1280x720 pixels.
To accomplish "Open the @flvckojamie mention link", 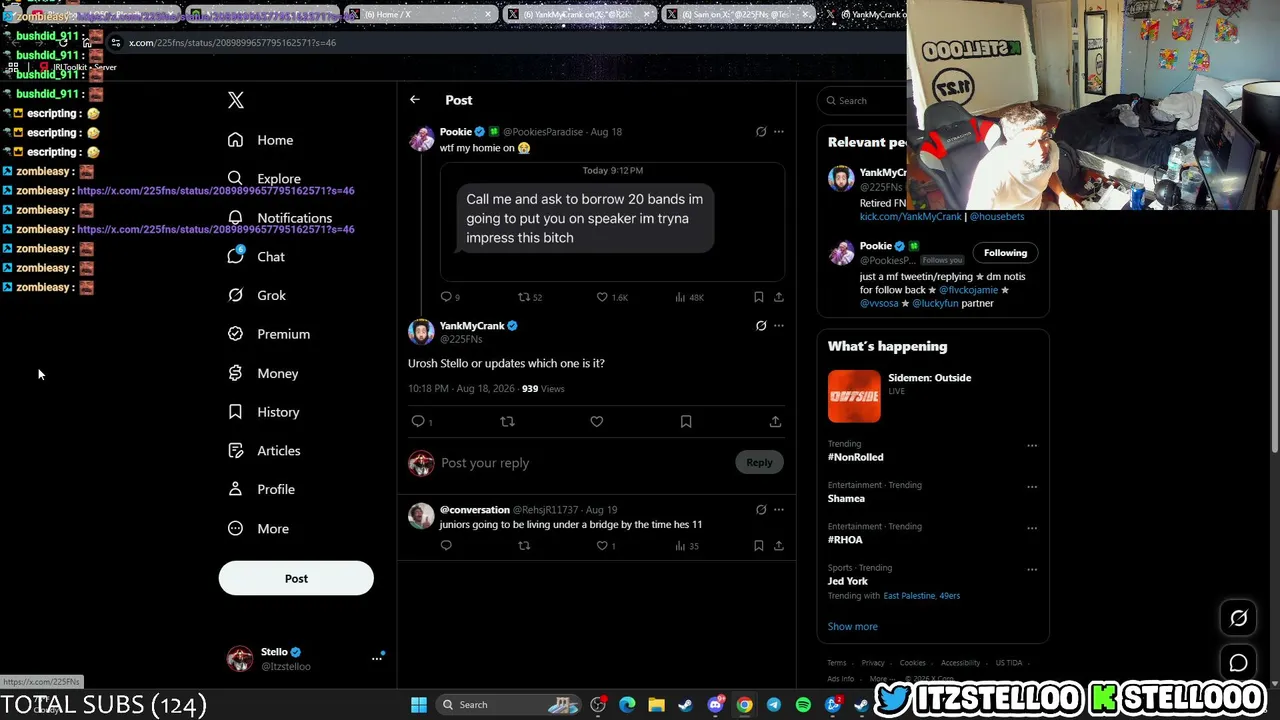I will 968,290.
